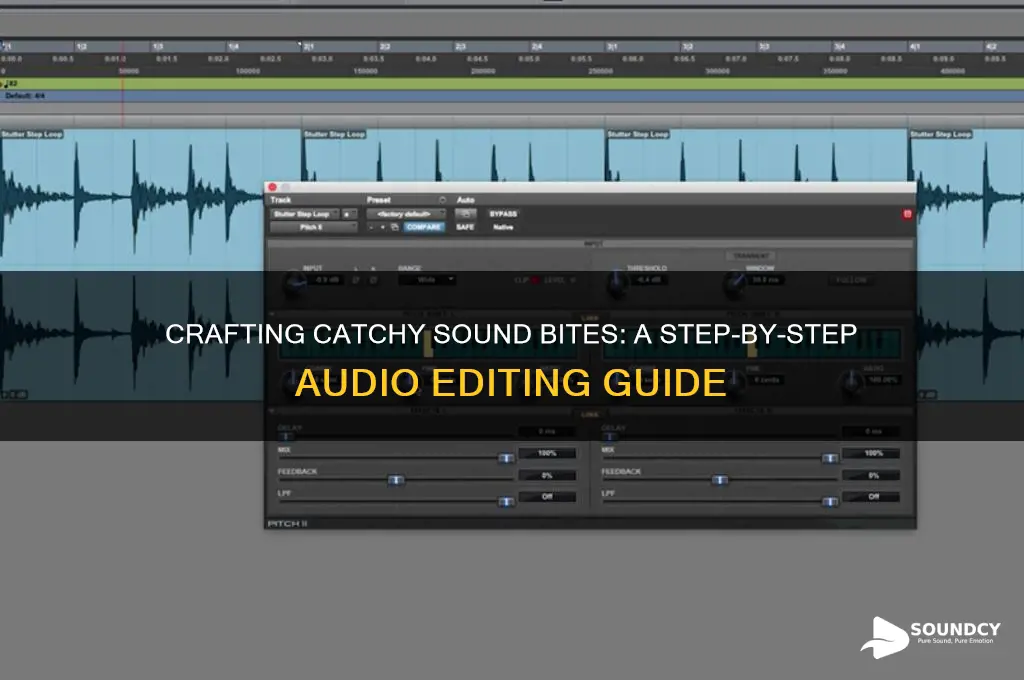Open the Range Wide dropdown
1024x680 pixels.
coord(427,280)
